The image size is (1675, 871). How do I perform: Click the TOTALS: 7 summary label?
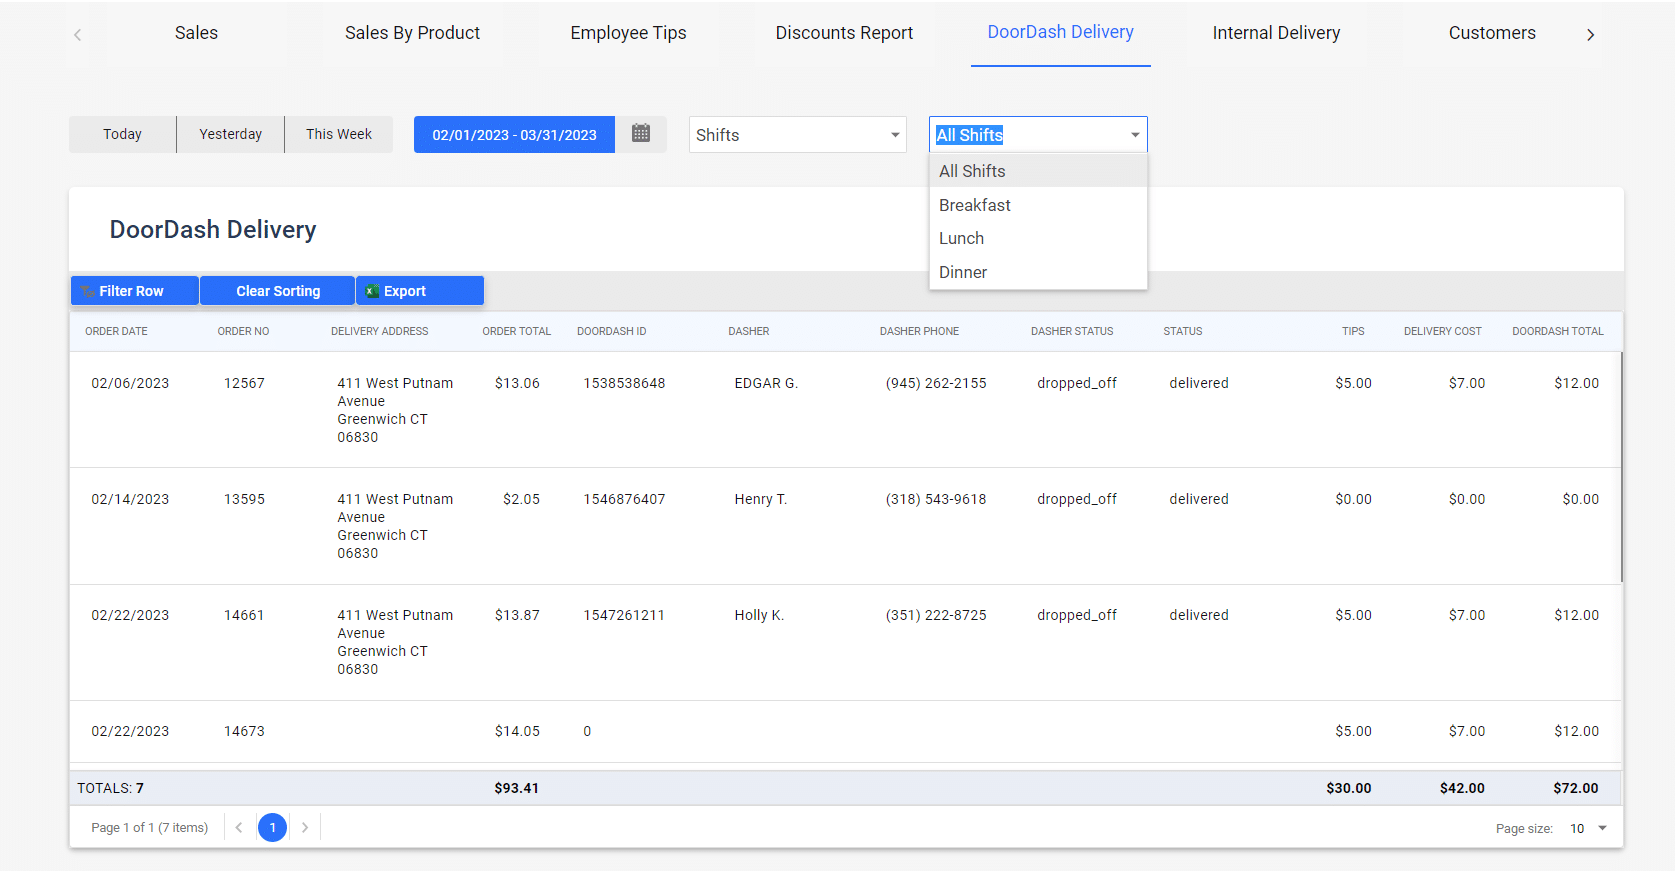(x=110, y=788)
